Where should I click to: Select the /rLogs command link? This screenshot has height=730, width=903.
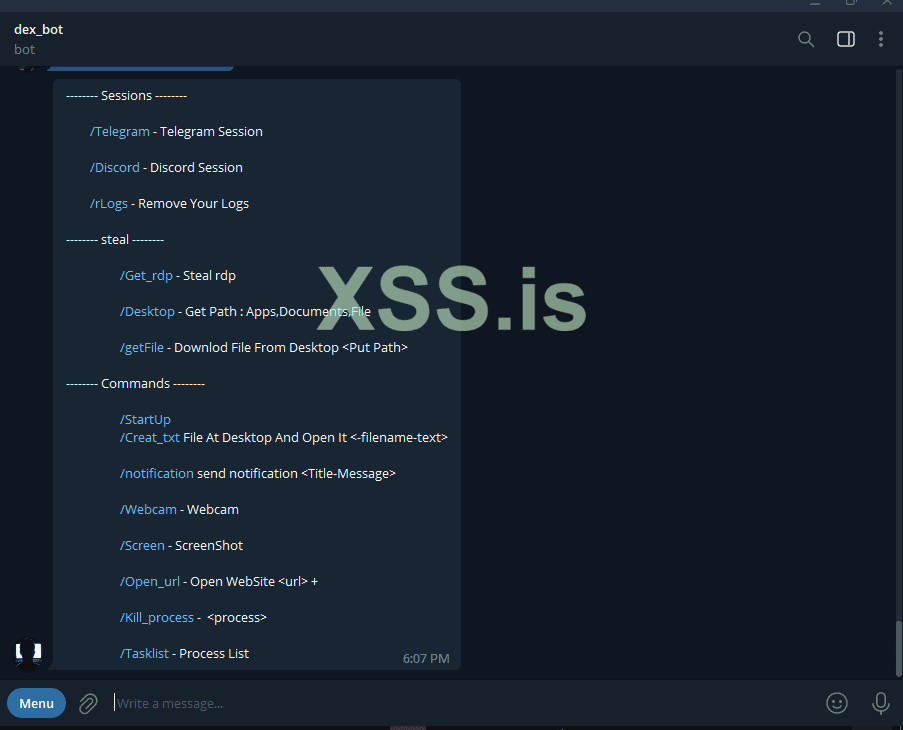pyautogui.click(x=109, y=203)
